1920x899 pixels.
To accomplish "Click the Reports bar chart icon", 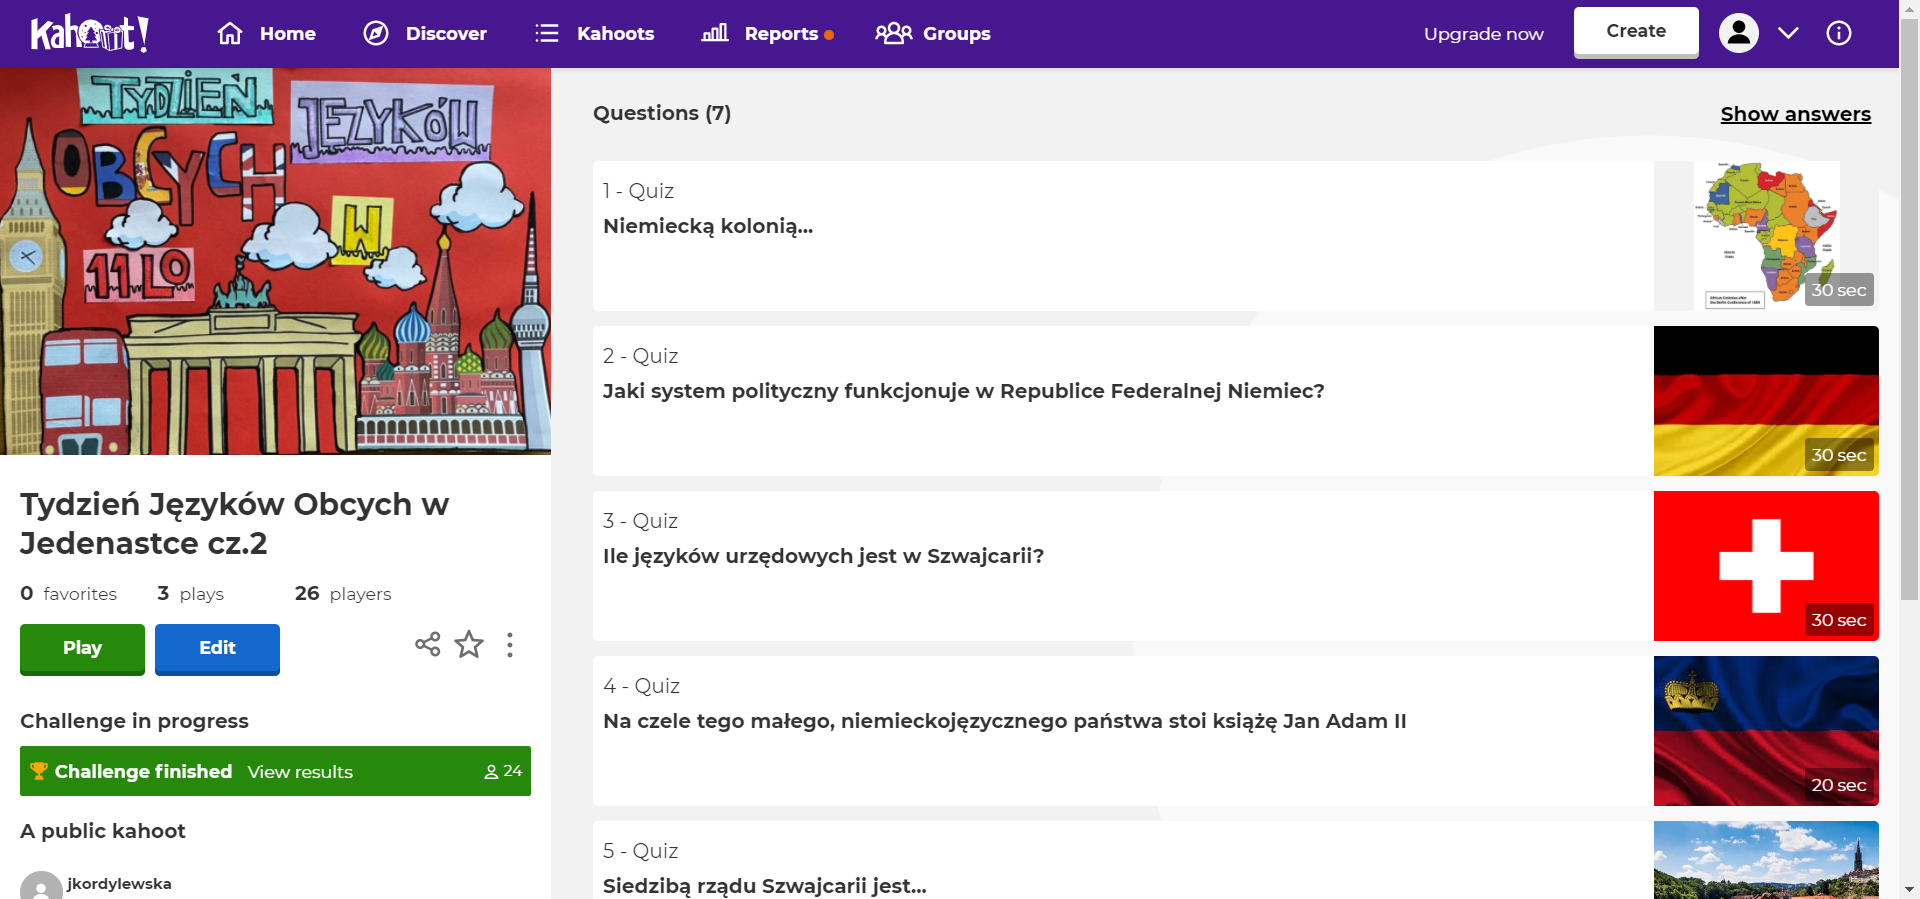I will pos(715,34).
